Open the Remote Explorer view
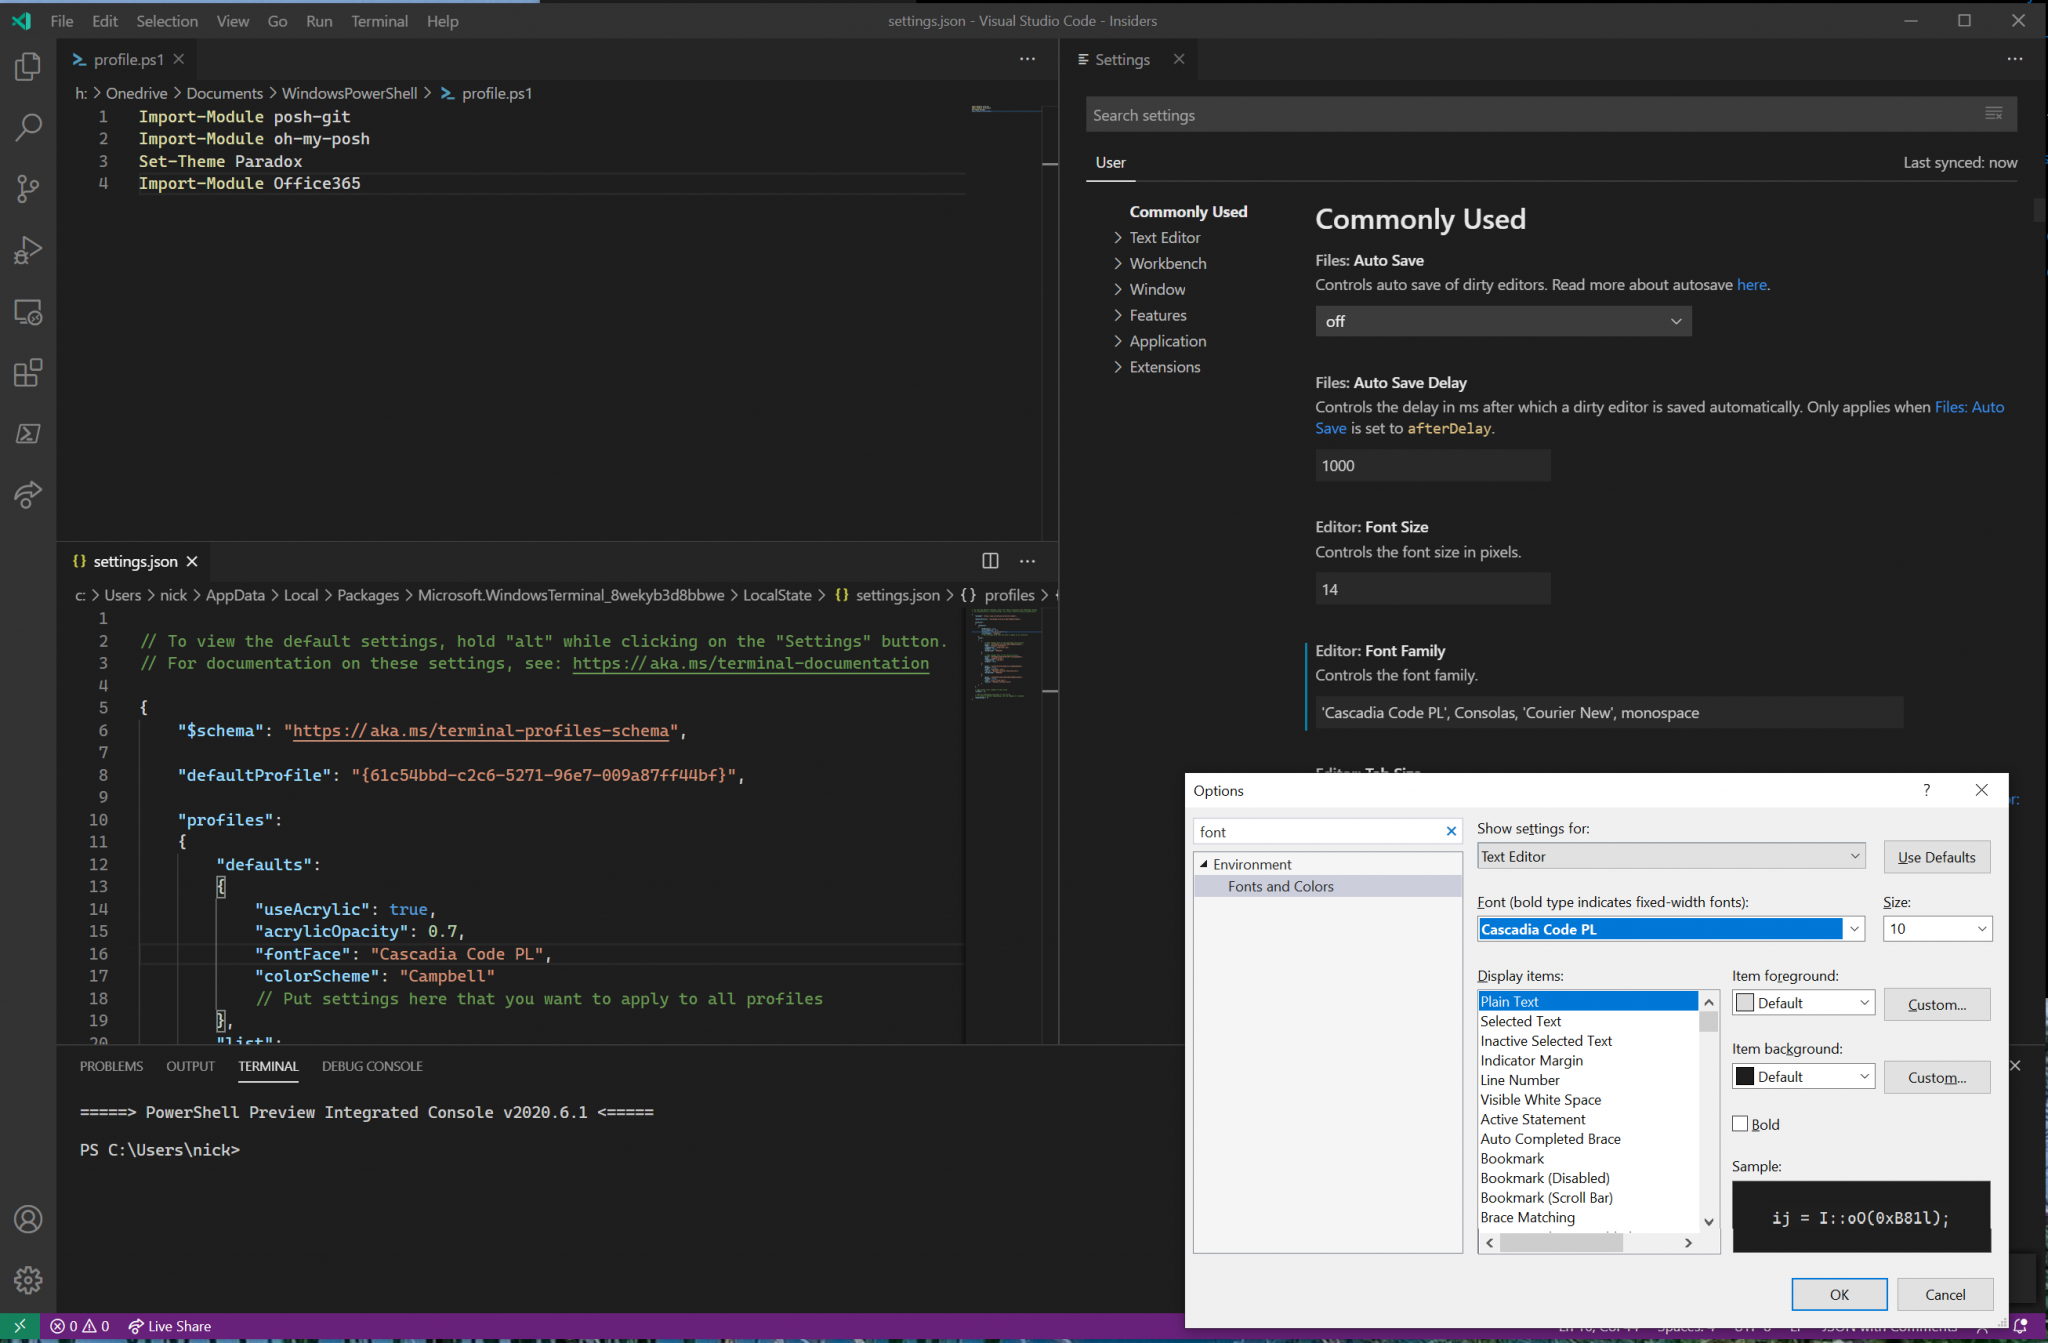Image resolution: width=2048 pixels, height=1343 pixels. (27, 312)
